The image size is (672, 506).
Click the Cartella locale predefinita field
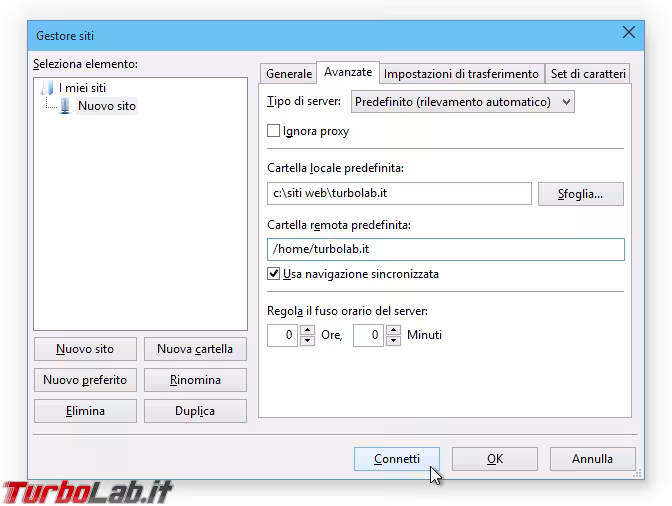[399, 194]
